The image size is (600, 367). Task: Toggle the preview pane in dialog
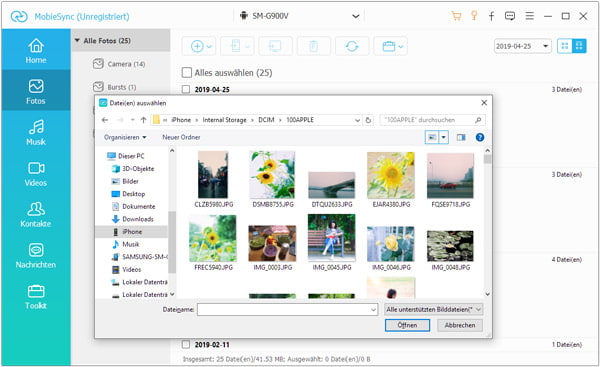pos(461,137)
